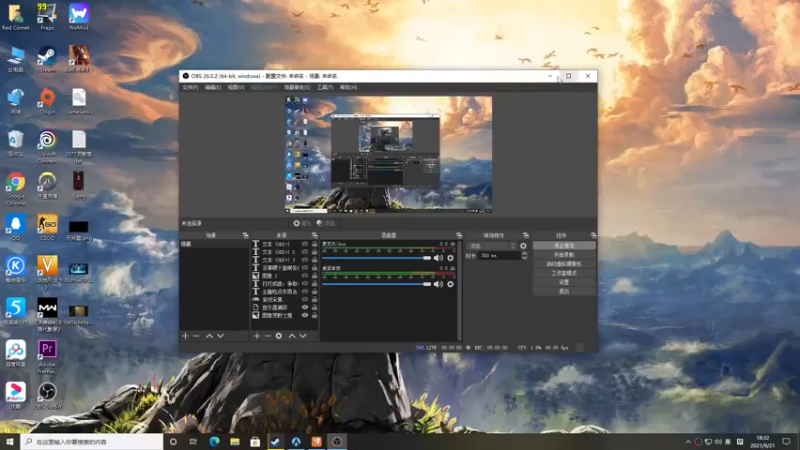Show hidden system tray icons chevron

688,442
